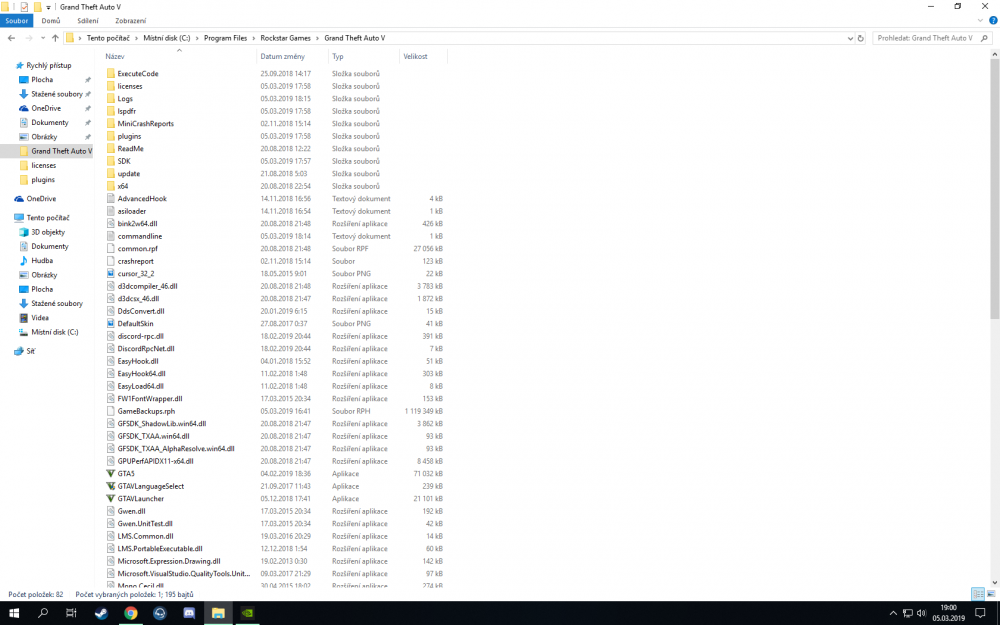Select the lspdfr folder icon

pos(110,111)
